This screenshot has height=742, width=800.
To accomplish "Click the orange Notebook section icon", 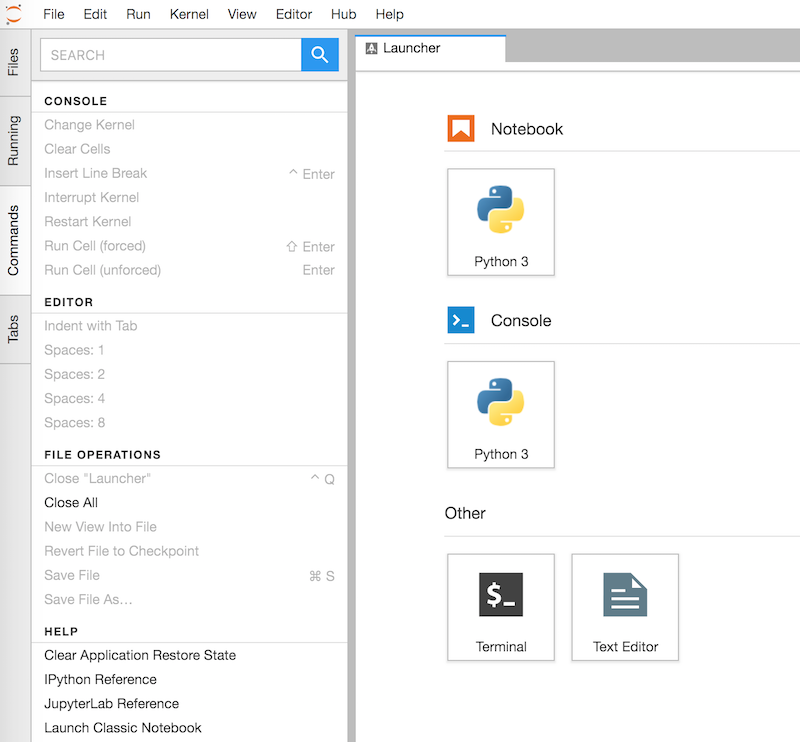I will [460, 128].
